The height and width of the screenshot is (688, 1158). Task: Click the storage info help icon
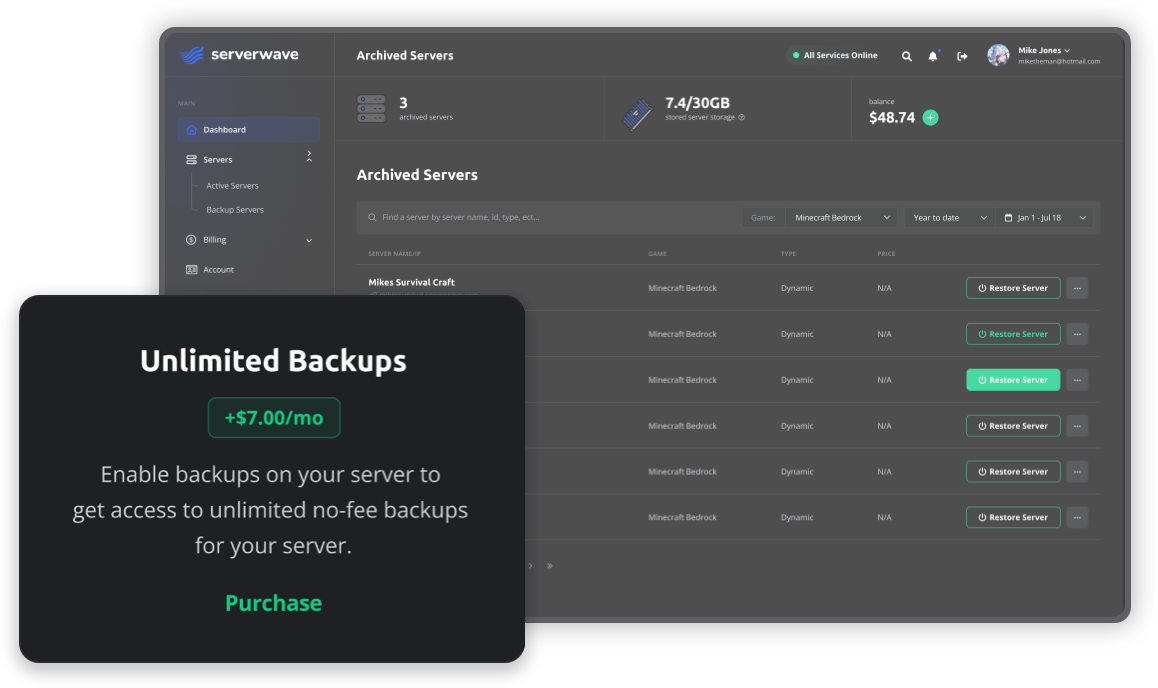coord(741,117)
